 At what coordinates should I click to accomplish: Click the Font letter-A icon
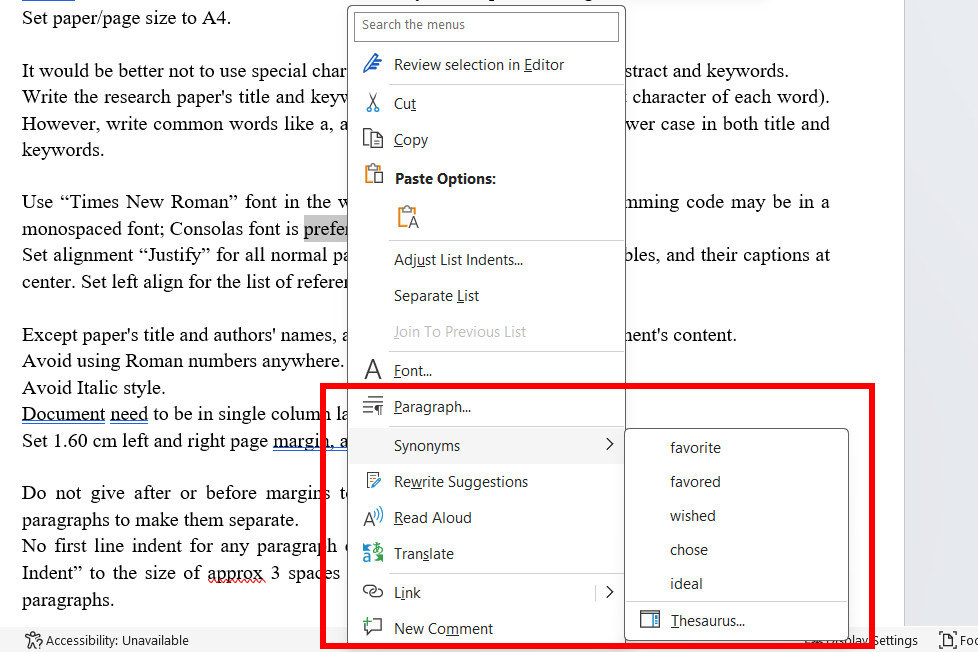click(x=372, y=370)
